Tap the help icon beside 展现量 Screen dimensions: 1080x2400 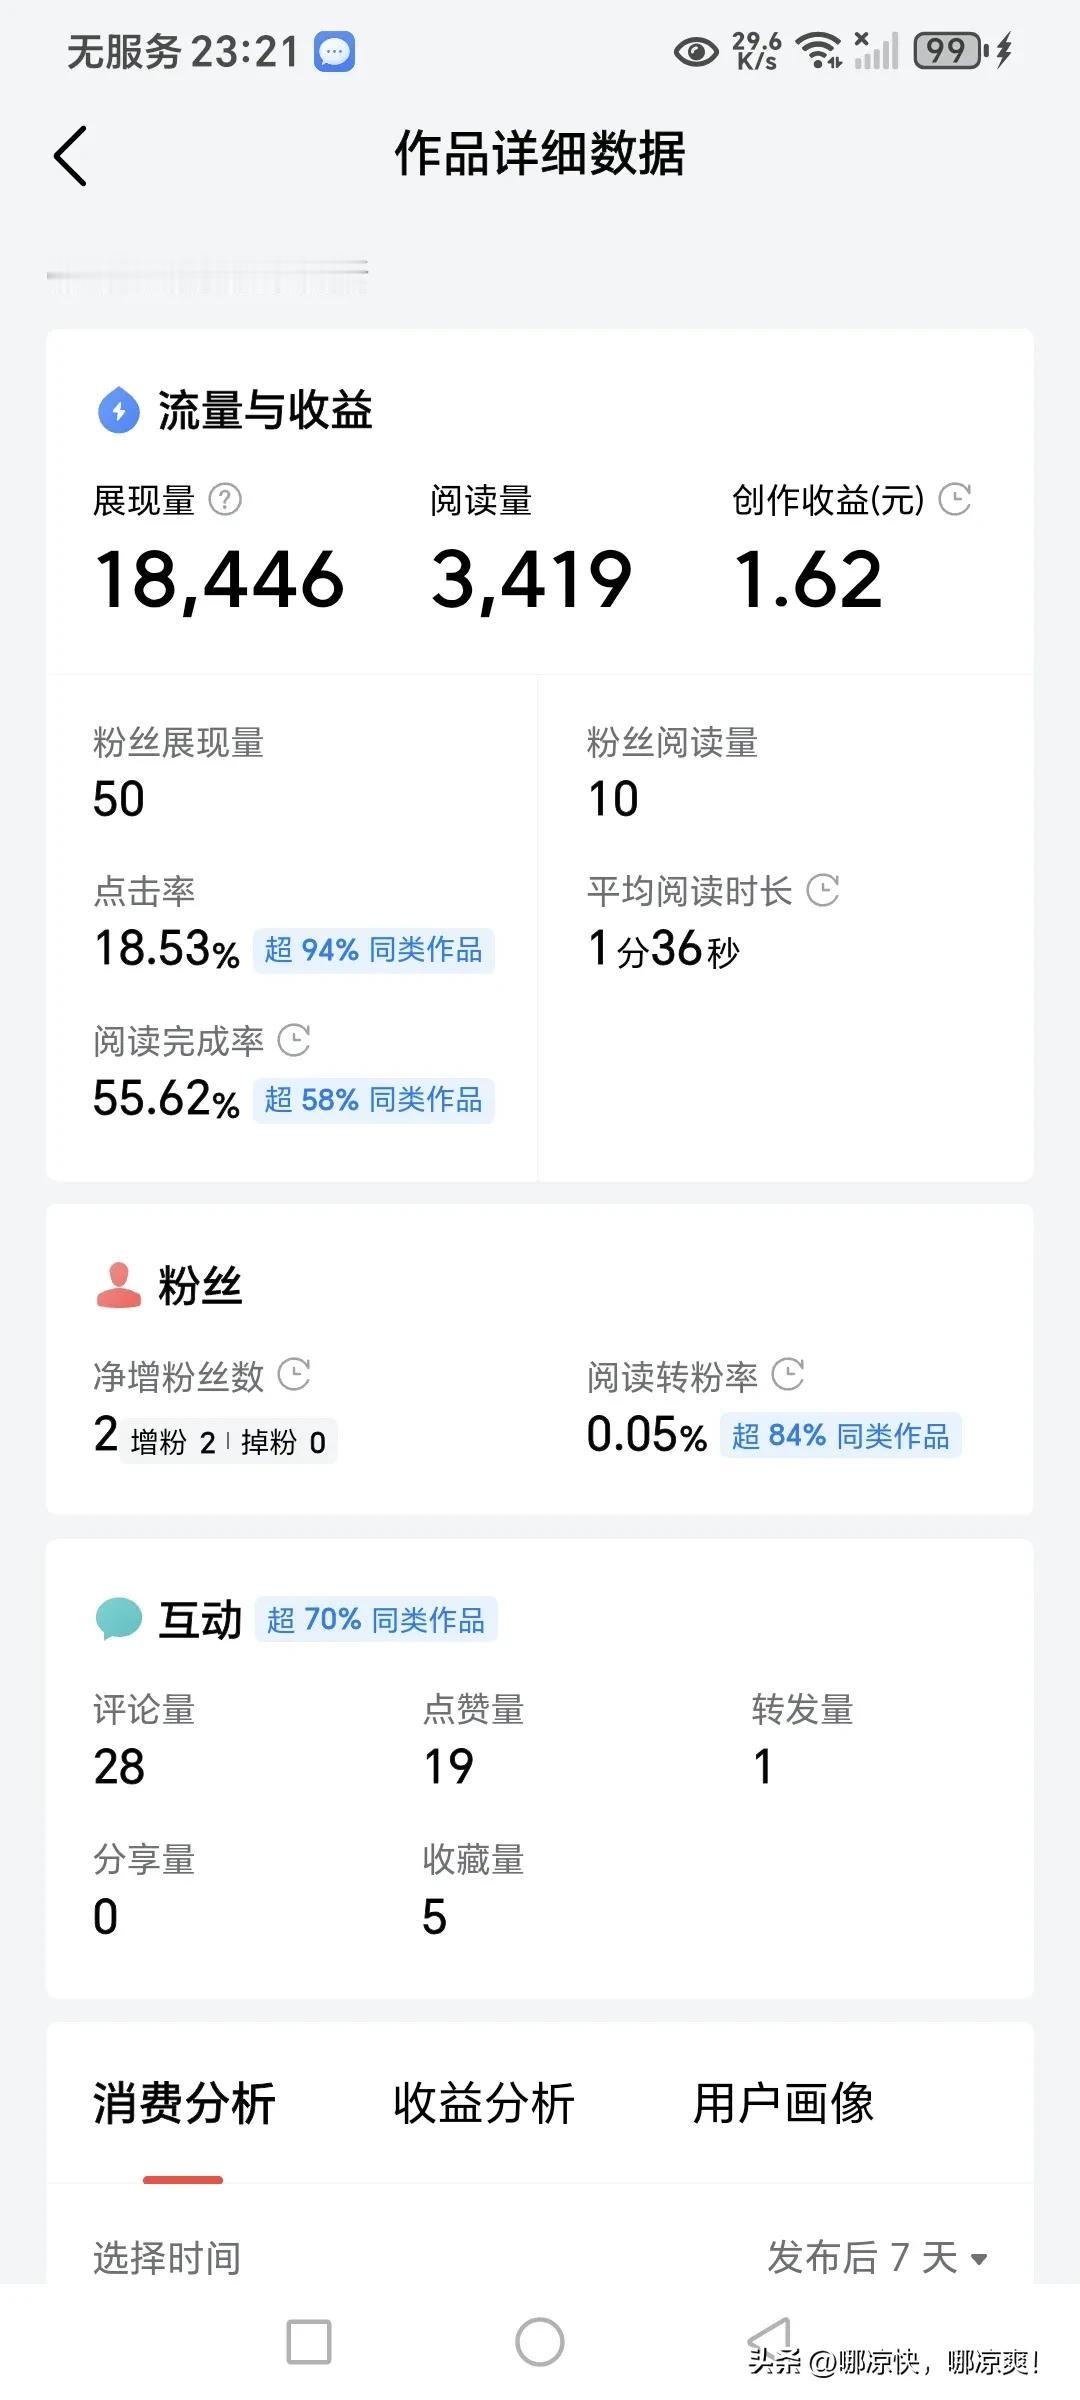tap(225, 499)
